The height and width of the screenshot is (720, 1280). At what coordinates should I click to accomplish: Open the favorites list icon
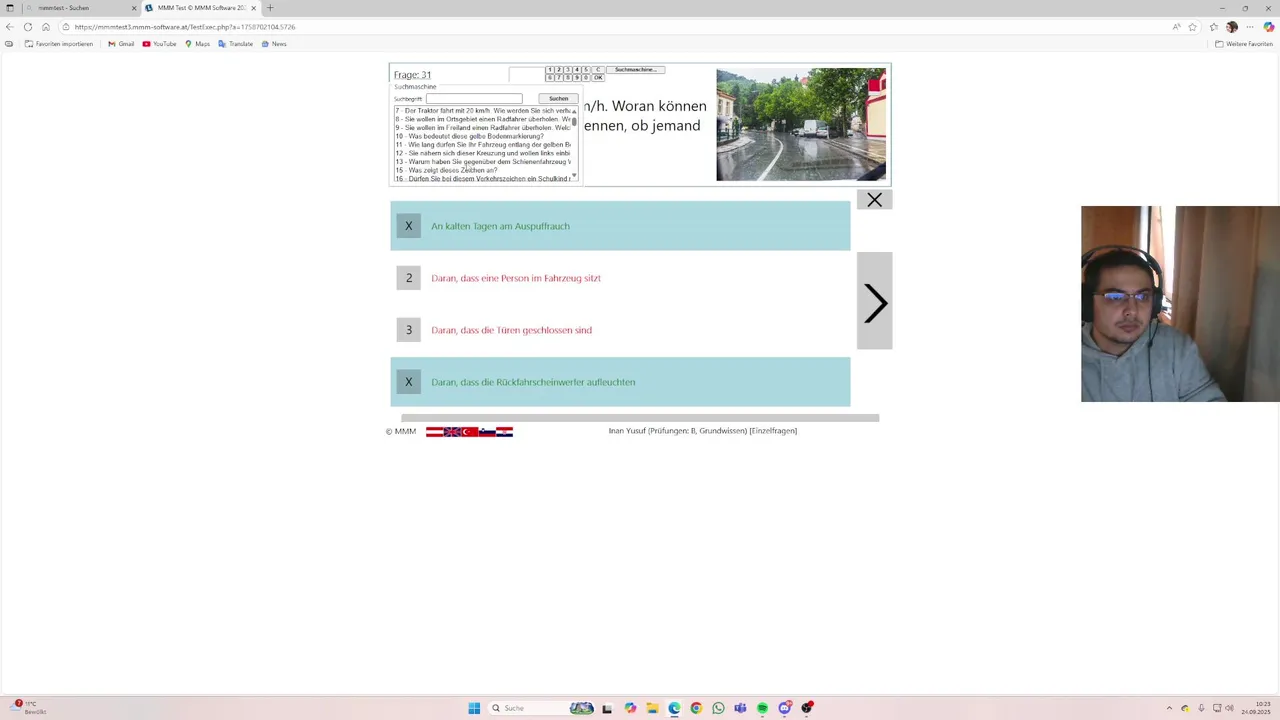1214,27
